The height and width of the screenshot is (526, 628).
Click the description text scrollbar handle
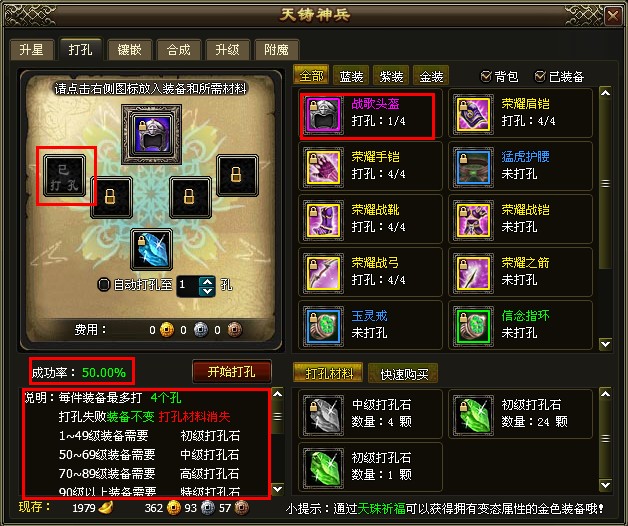277,417
